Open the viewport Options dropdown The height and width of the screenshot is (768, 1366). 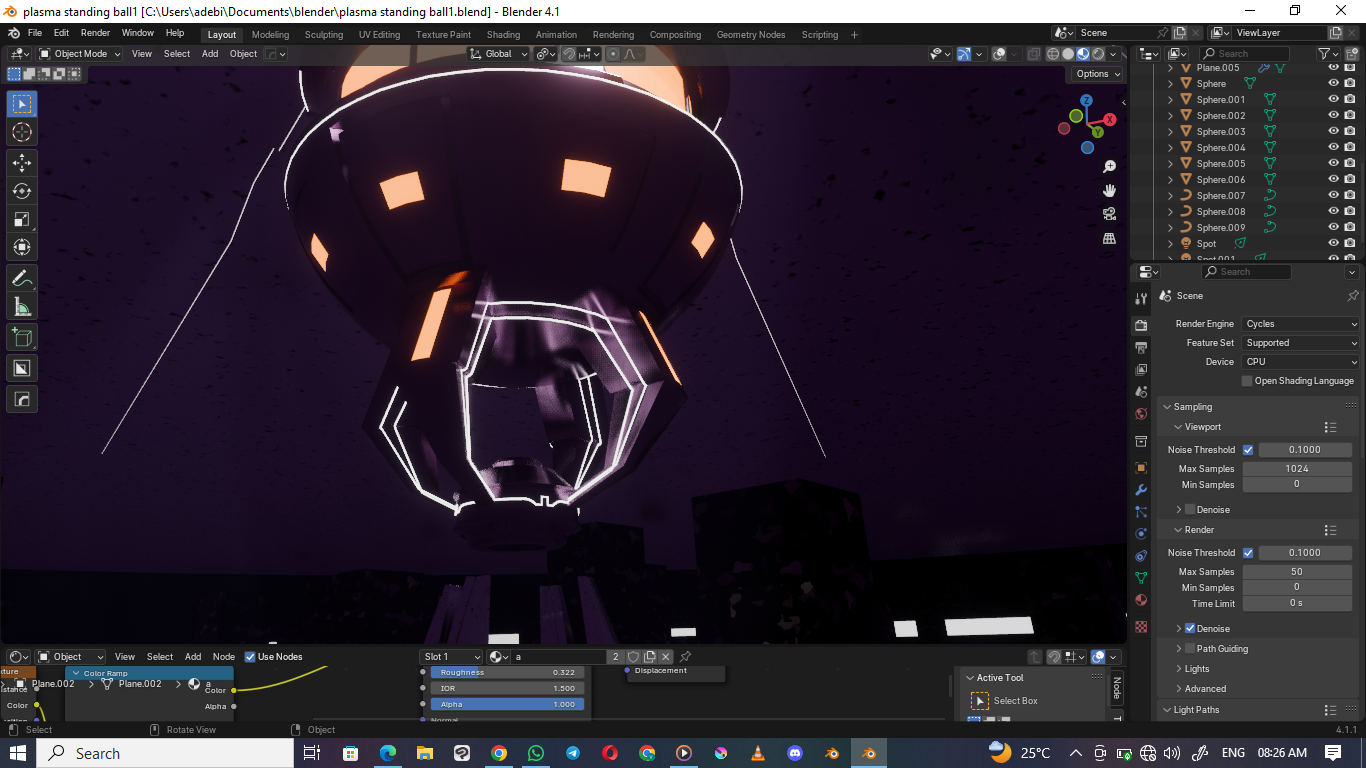tap(1097, 74)
